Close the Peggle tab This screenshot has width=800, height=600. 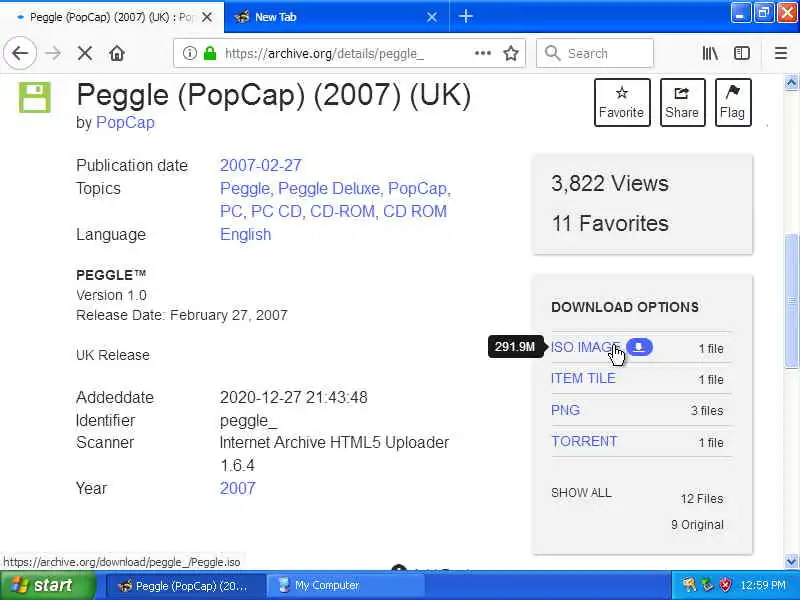point(207,17)
